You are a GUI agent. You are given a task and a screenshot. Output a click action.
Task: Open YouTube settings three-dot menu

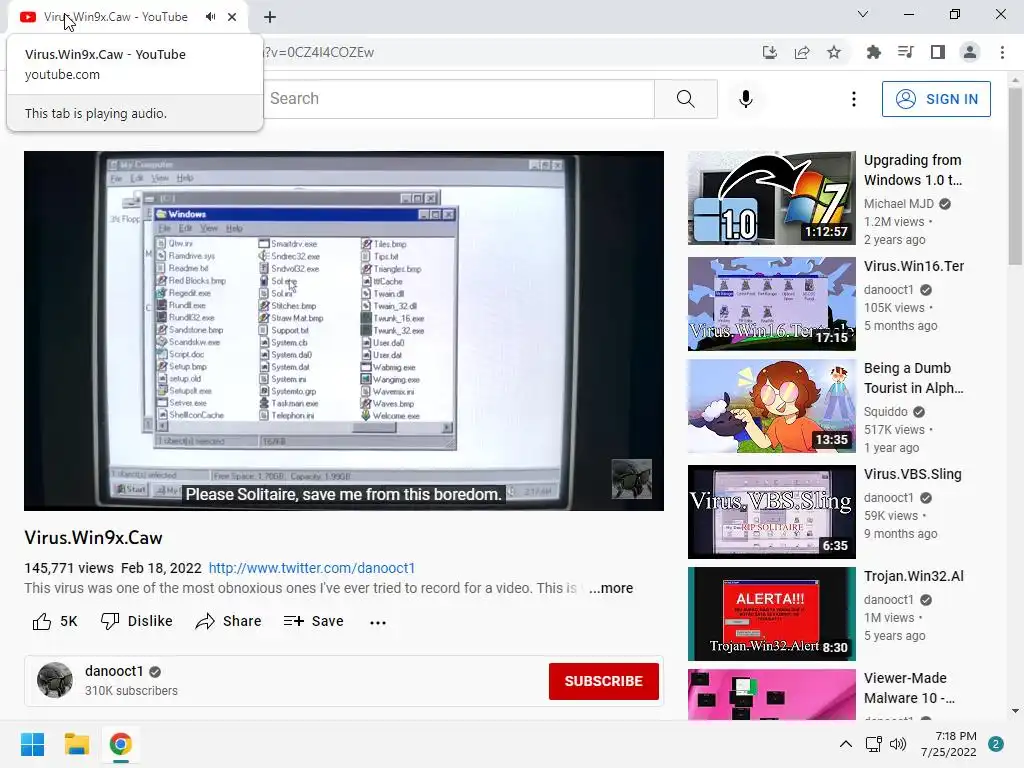(x=854, y=99)
